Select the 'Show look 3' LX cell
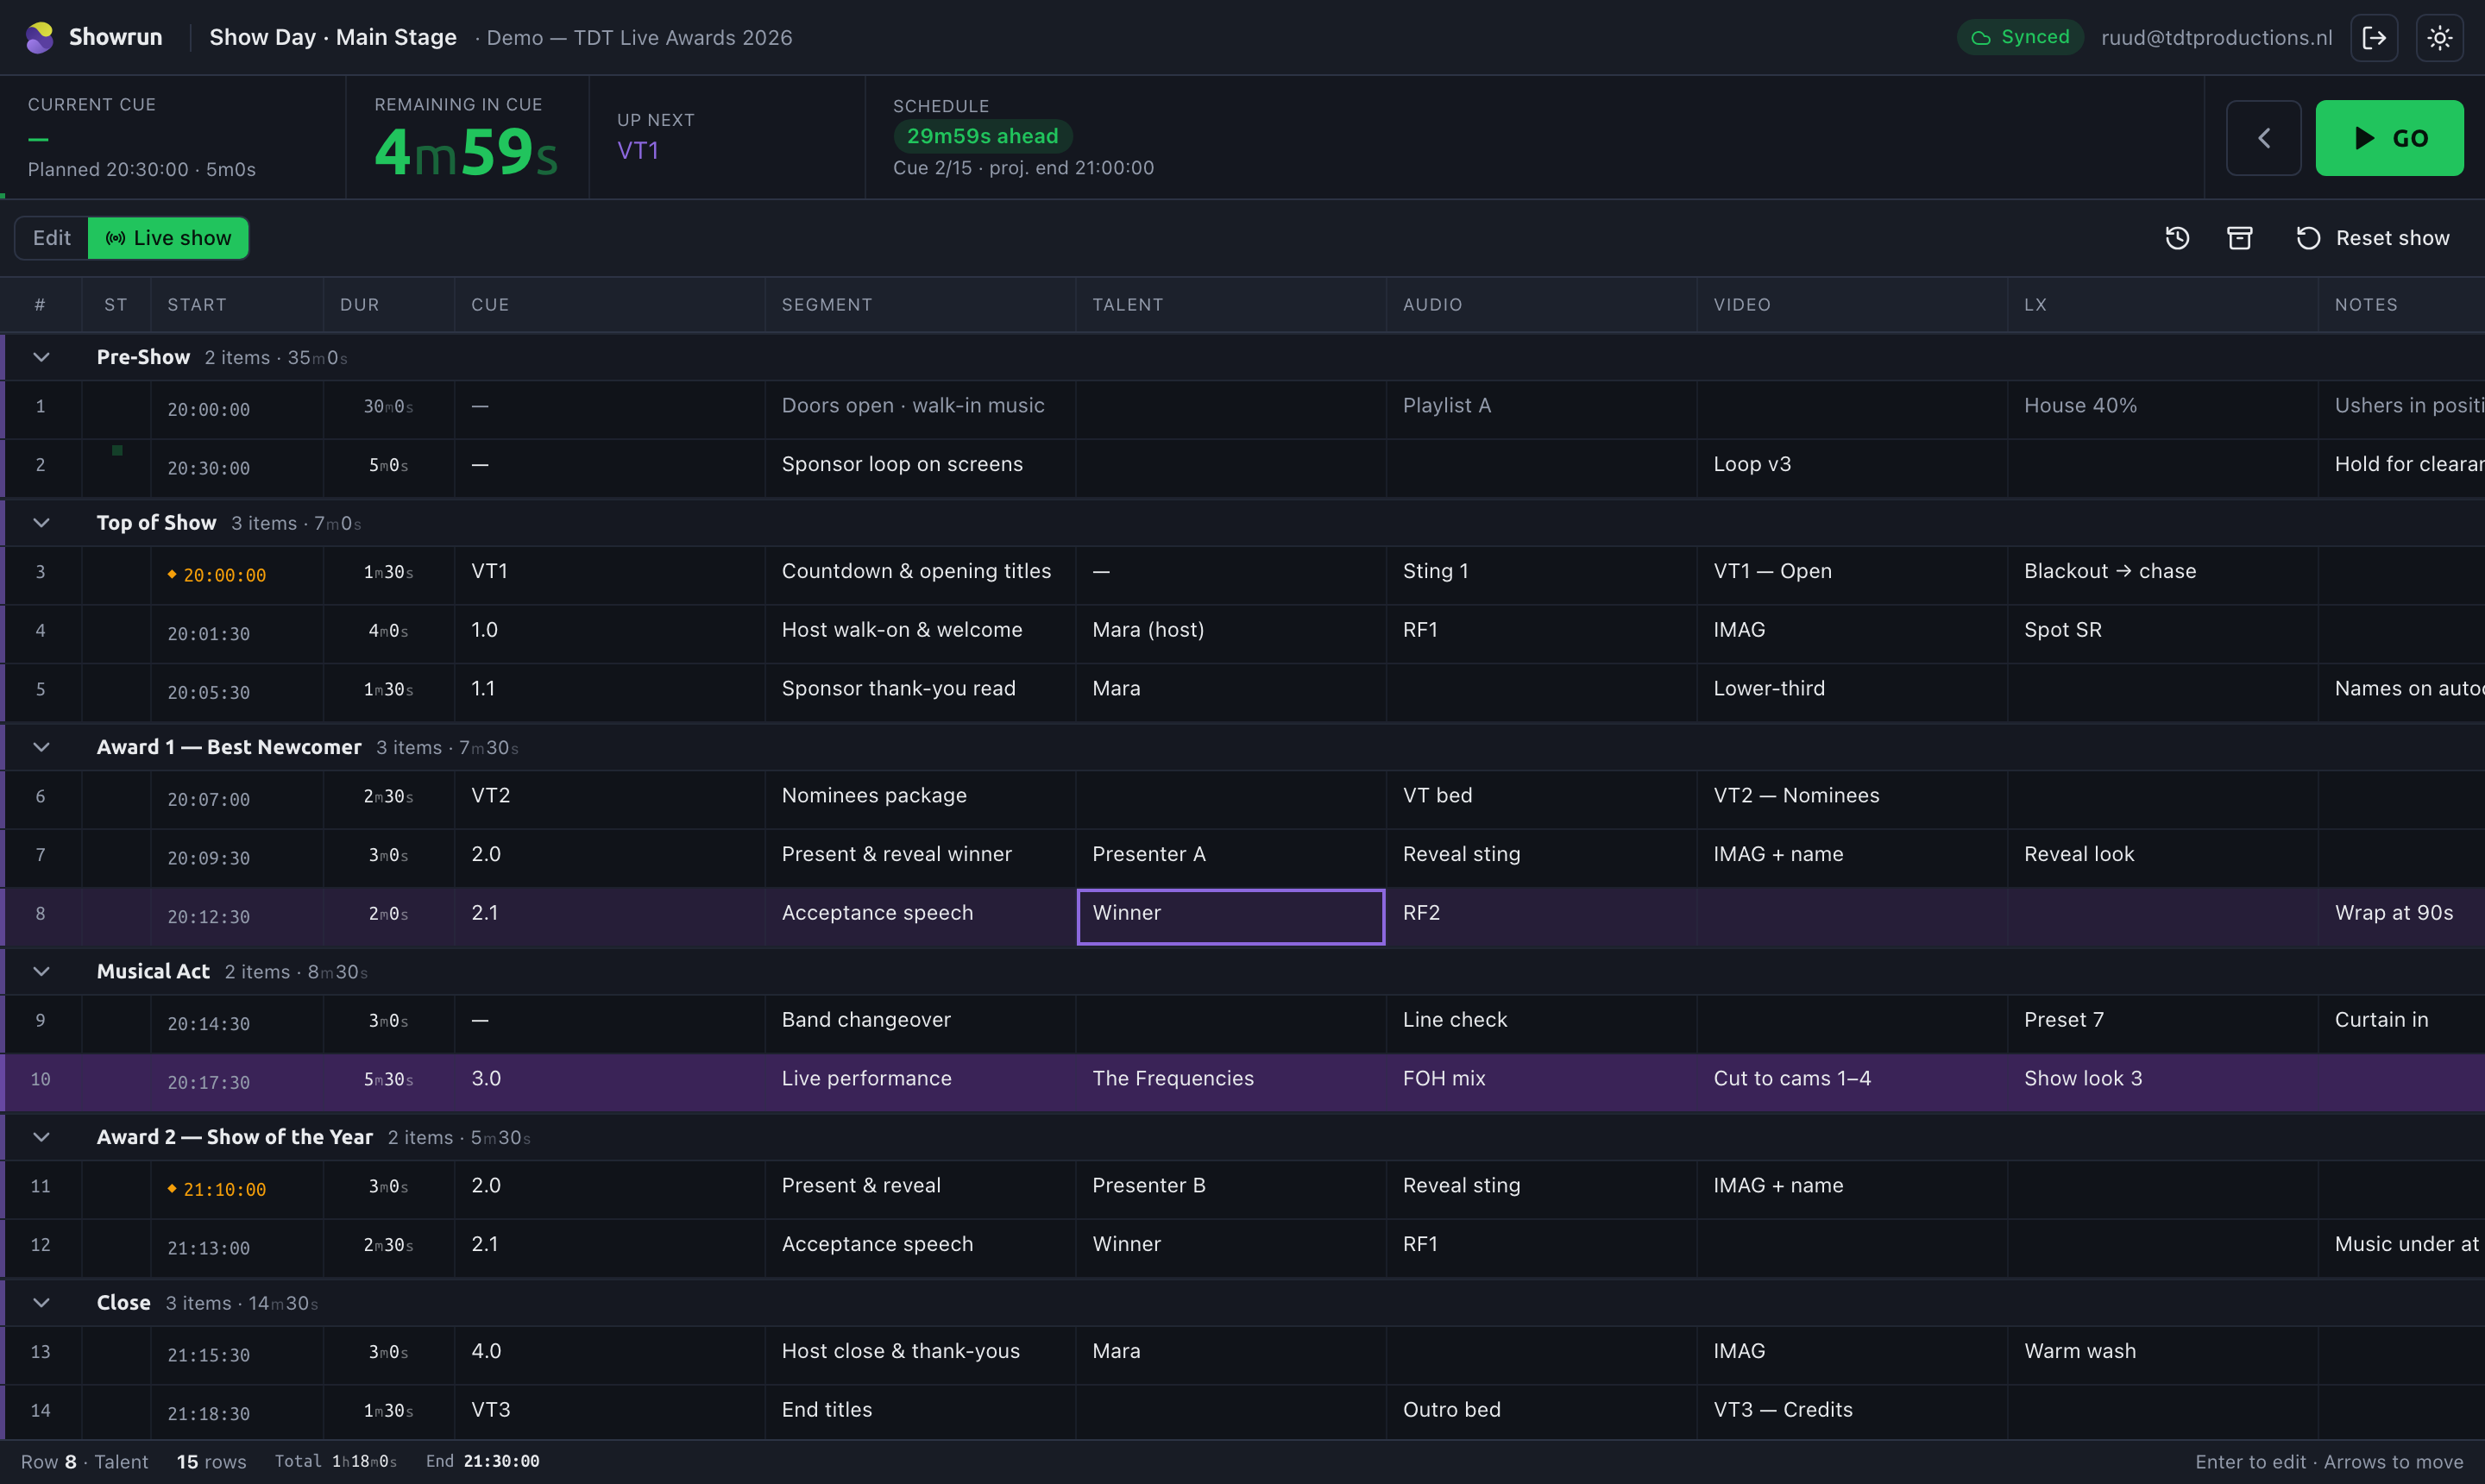 pyautogui.click(x=2162, y=1082)
